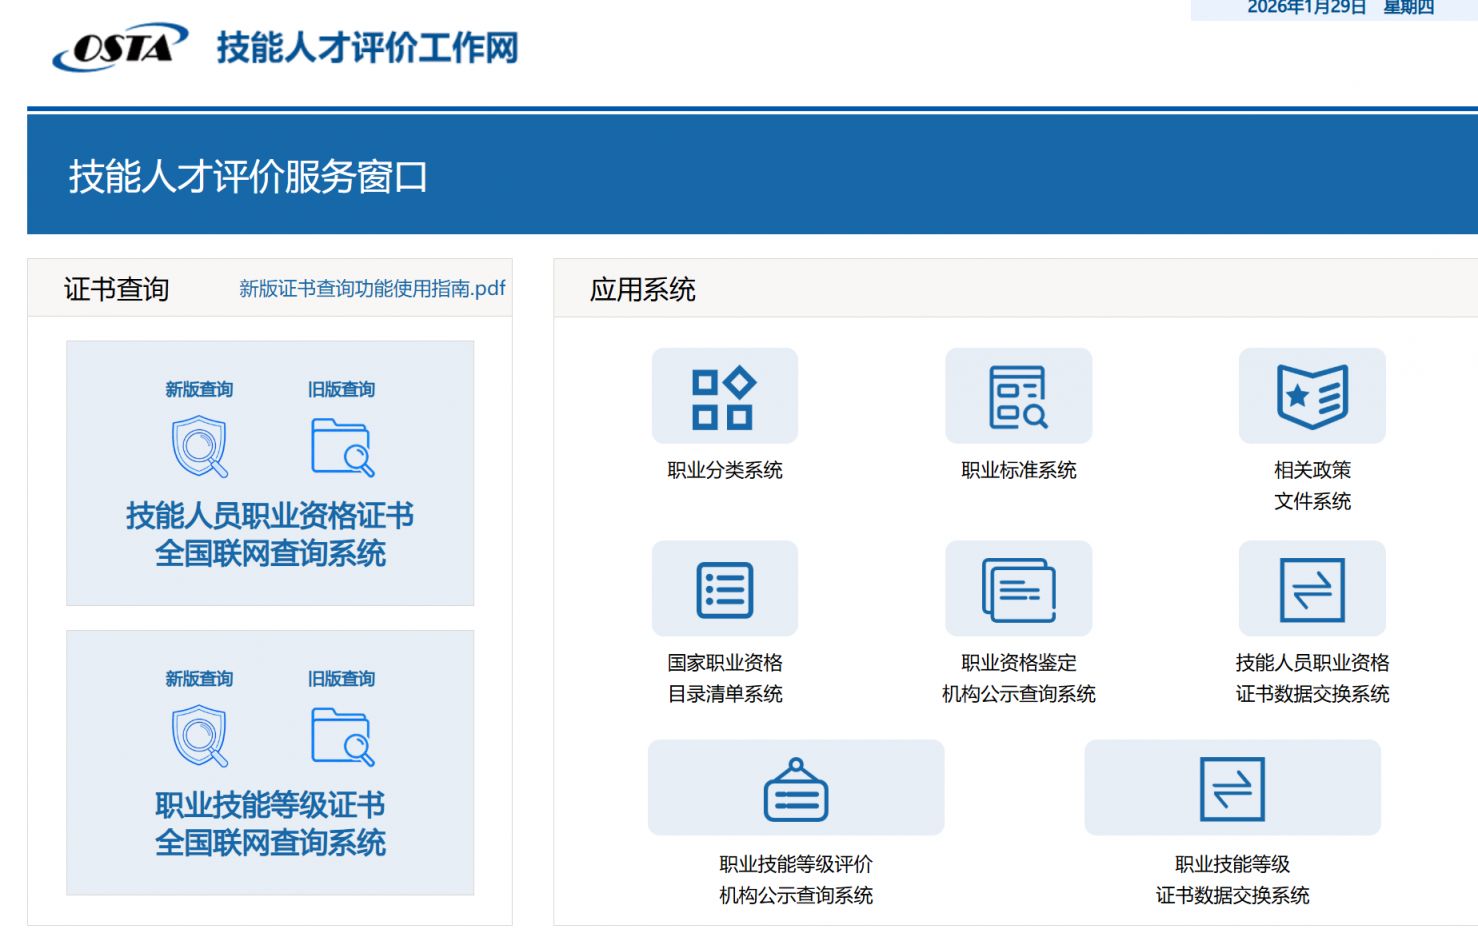This screenshot has width=1478, height=933.
Task: Select the 应用系统 panel heading
Action: [642, 289]
